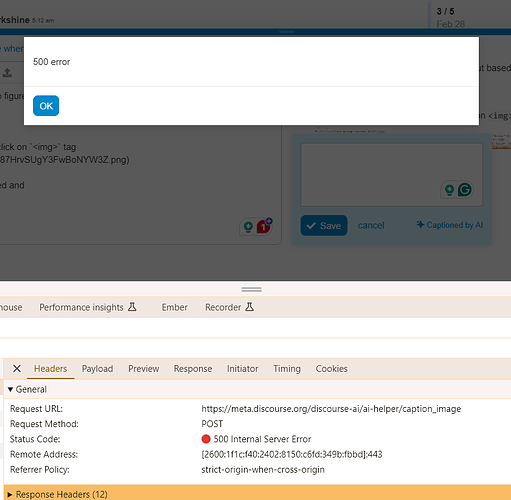Open the Ember devtools panel
The width and height of the screenshot is (511, 500).
pos(175,307)
